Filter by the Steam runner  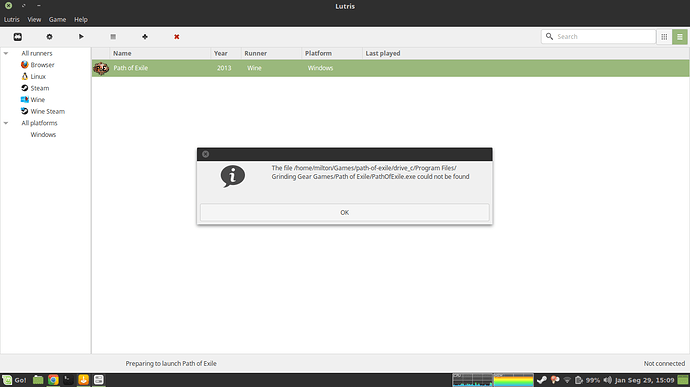[x=40, y=88]
